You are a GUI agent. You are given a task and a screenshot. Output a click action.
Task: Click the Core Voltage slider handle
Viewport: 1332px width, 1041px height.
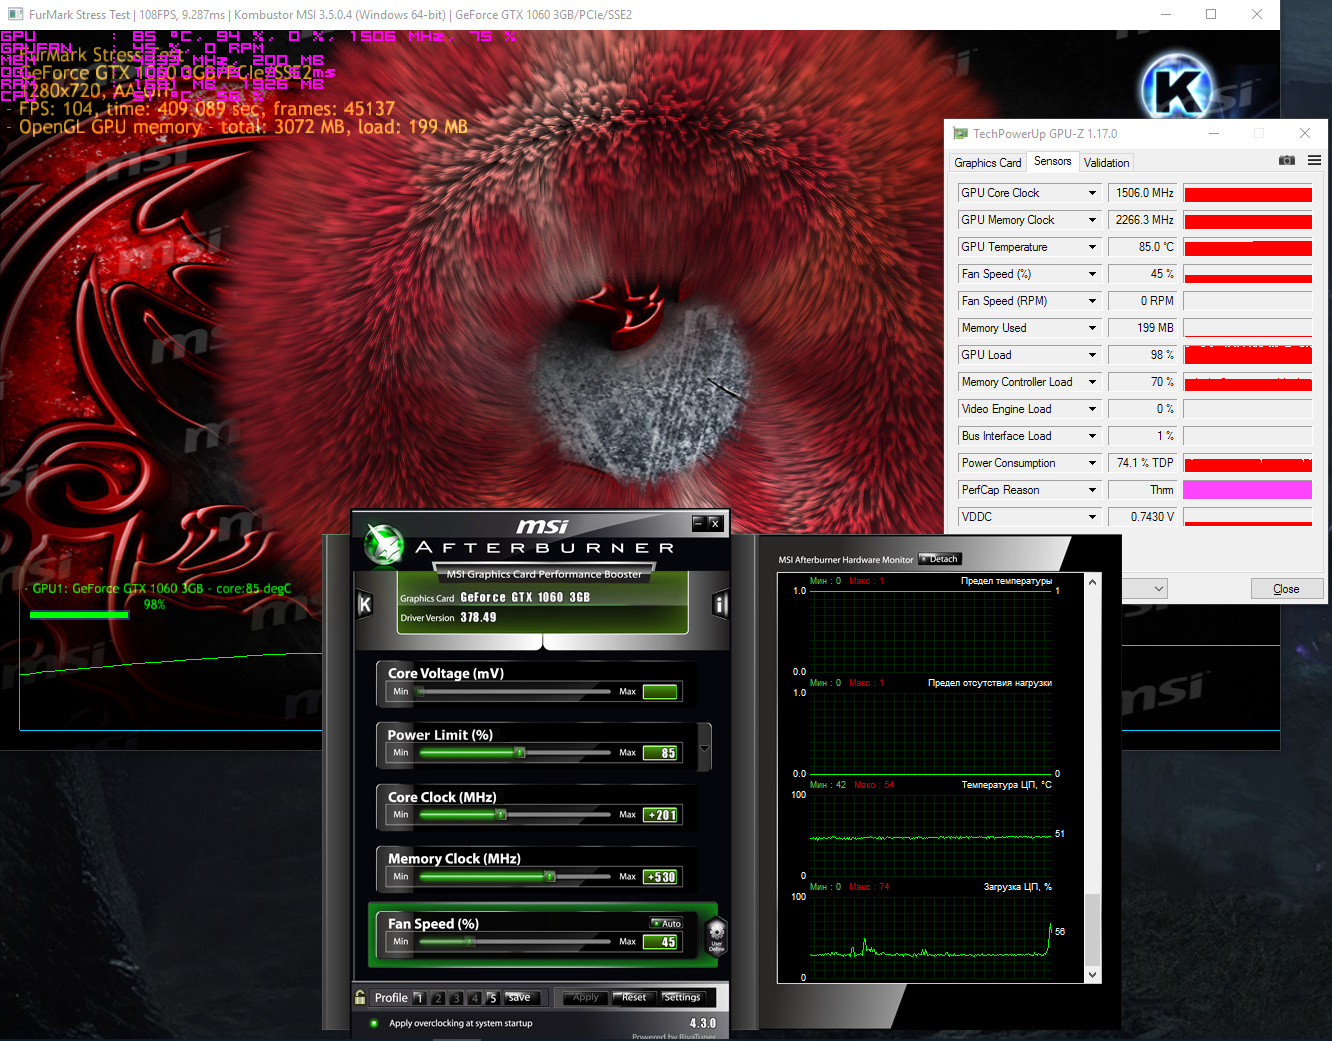tap(421, 691)
